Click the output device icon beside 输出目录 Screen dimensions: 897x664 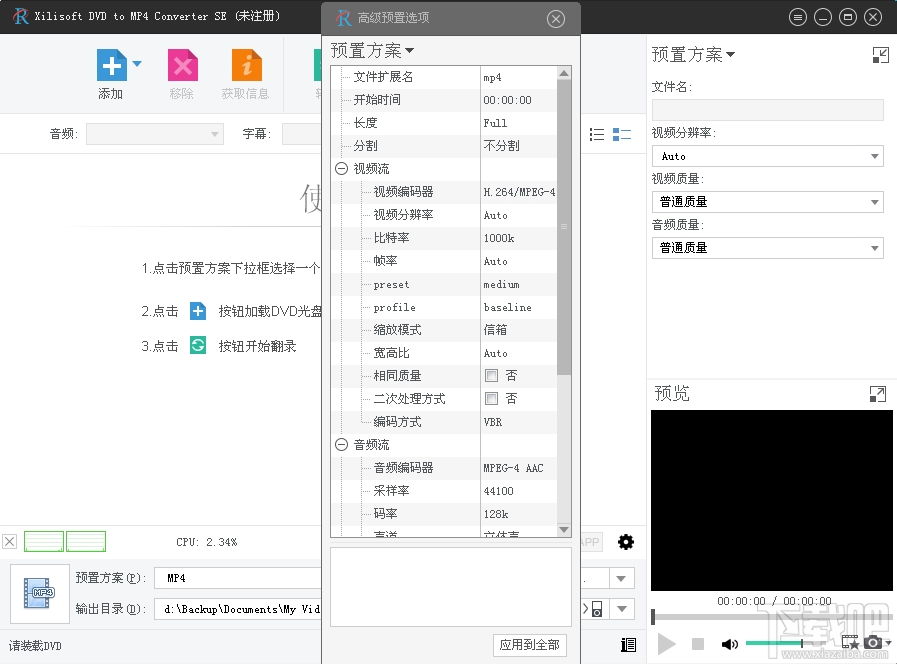[596, 609]
